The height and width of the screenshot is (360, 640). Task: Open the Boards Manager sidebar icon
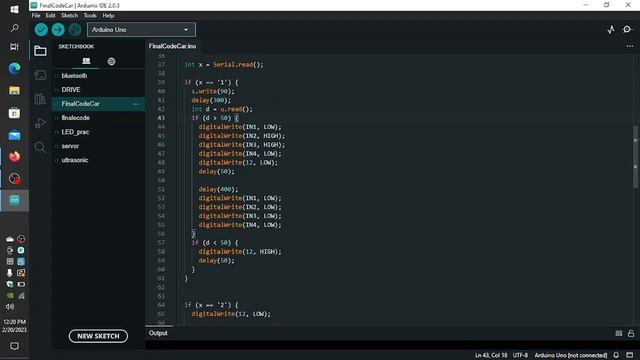[40, 75]
